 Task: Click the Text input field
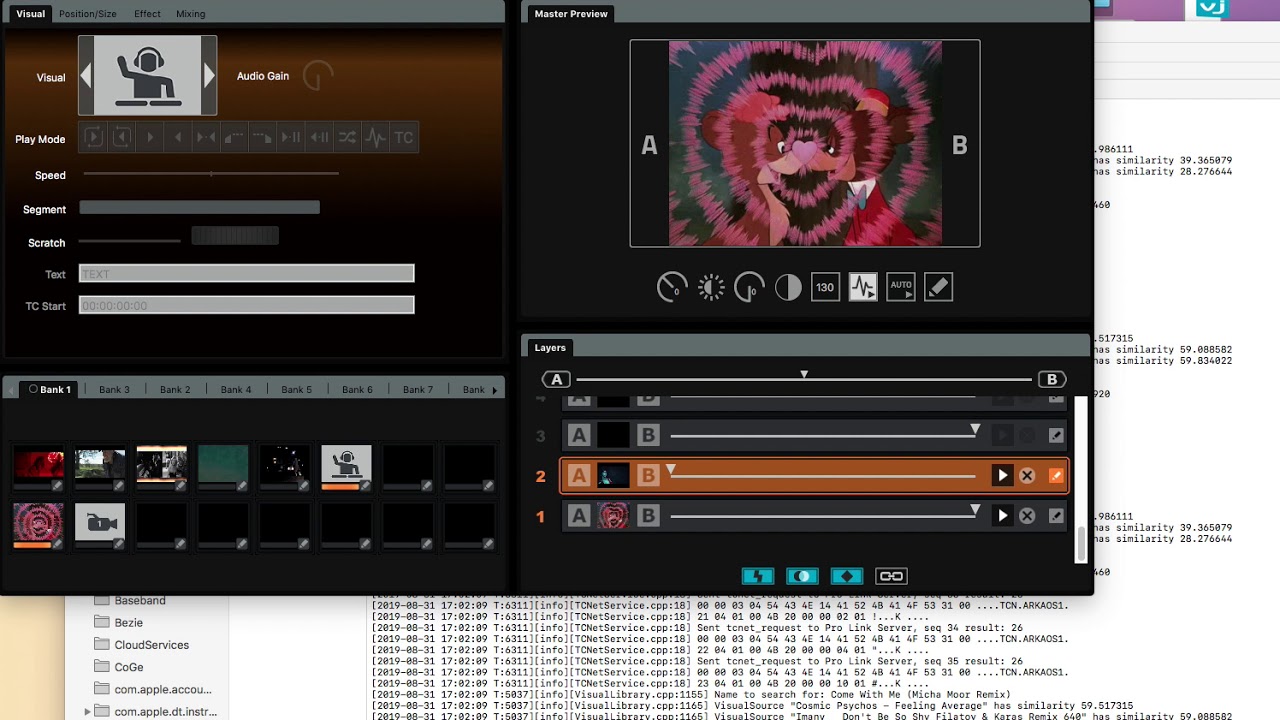(x=246, y=273)
